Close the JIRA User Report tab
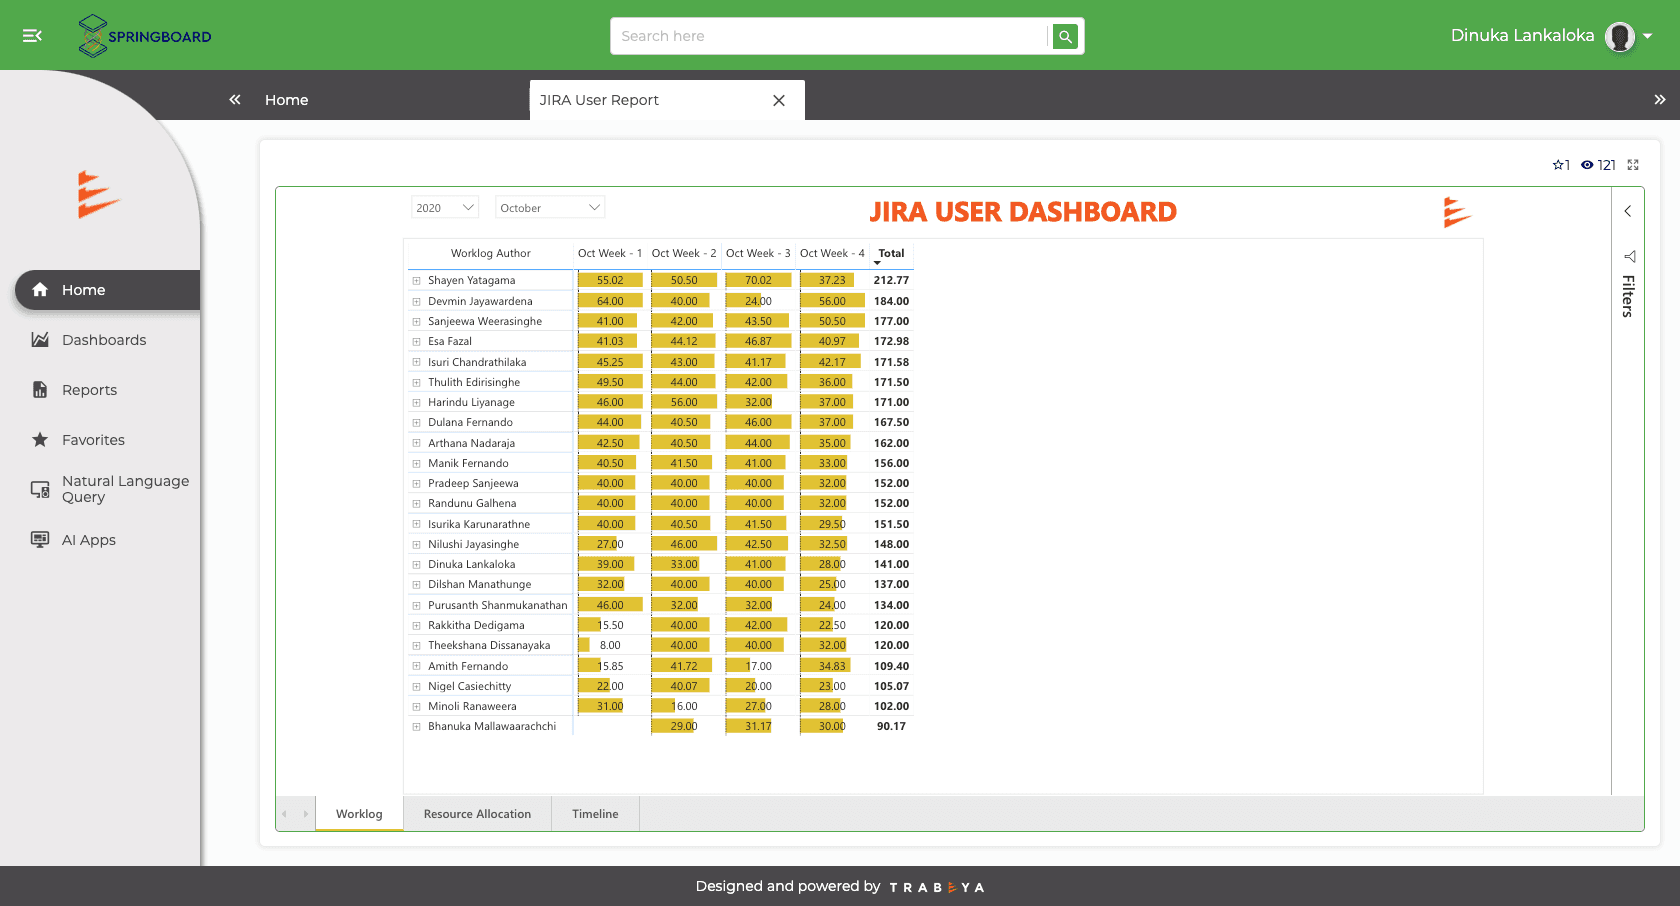 click(x=779, y=100)
